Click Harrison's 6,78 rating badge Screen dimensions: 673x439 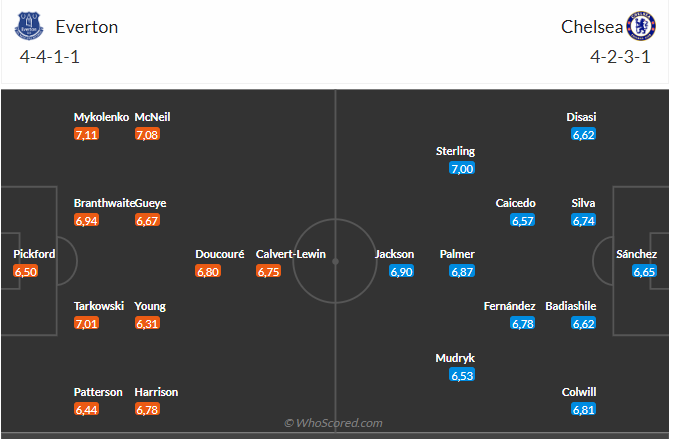[x=147, y=410]
